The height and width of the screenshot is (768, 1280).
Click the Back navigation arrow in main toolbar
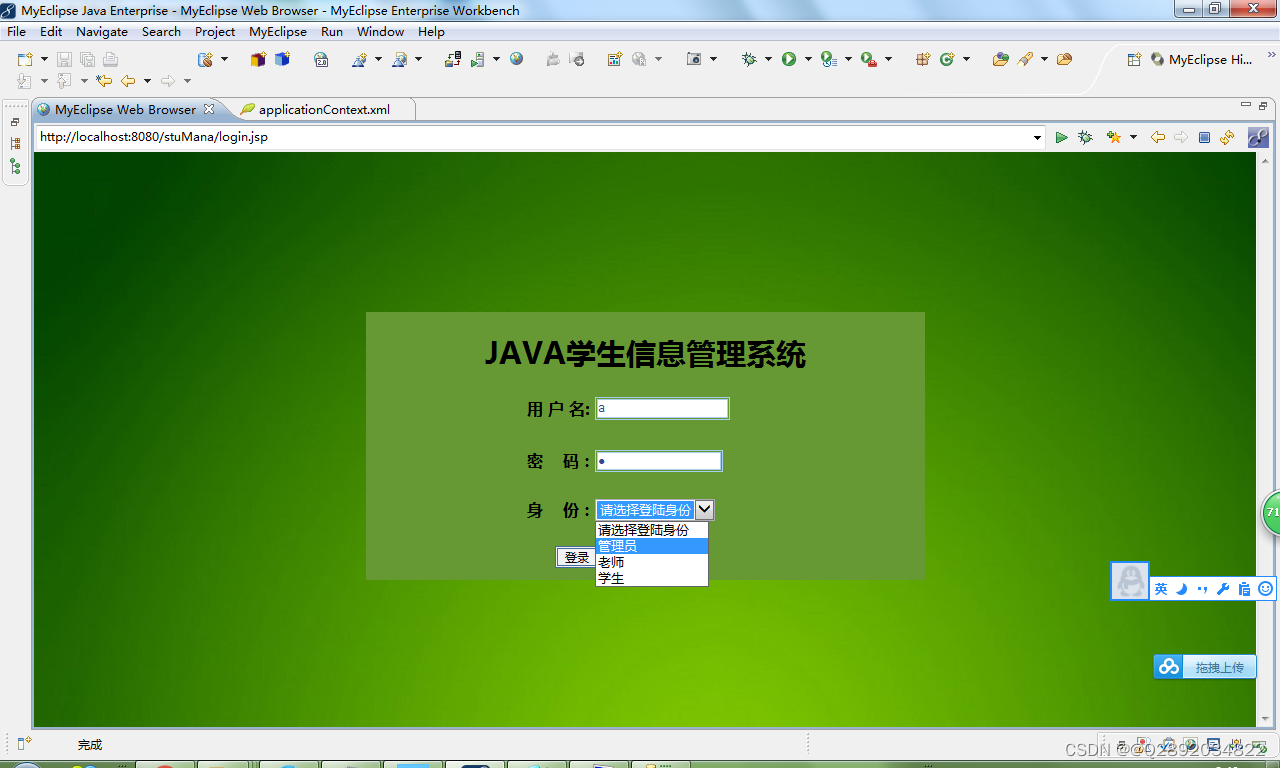128,81
